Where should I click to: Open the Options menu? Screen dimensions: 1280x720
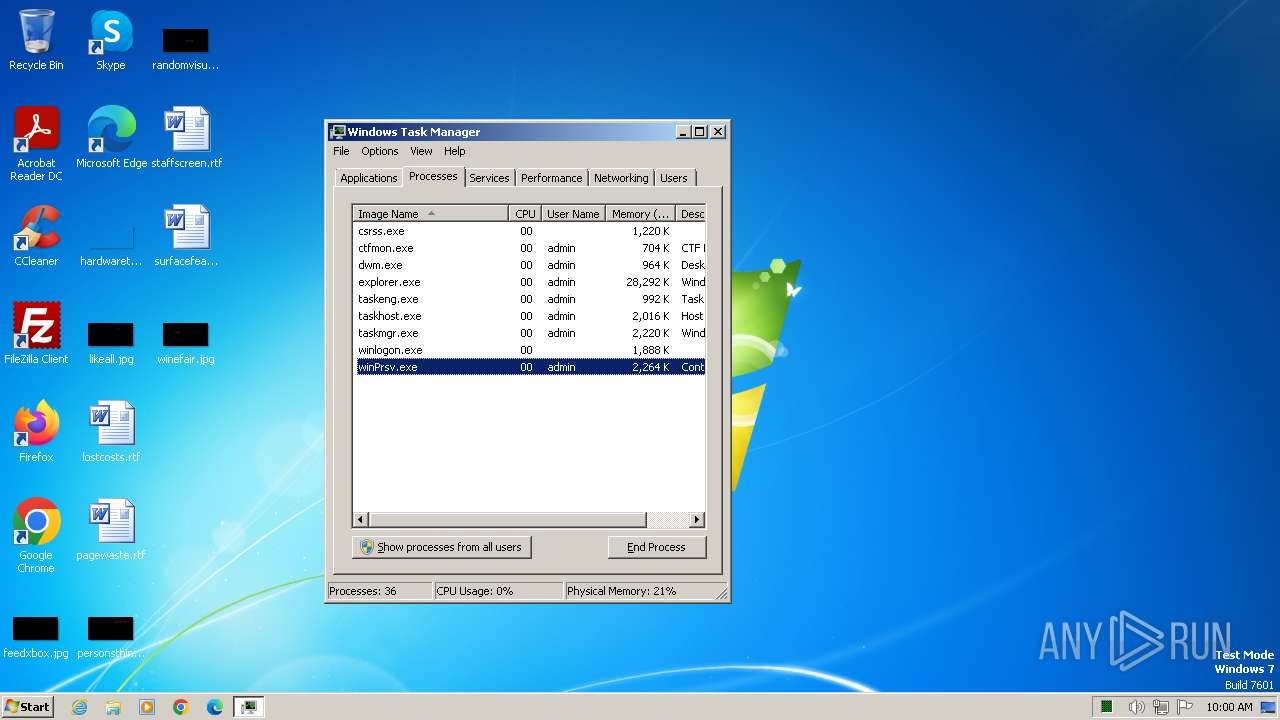point(380,151)
